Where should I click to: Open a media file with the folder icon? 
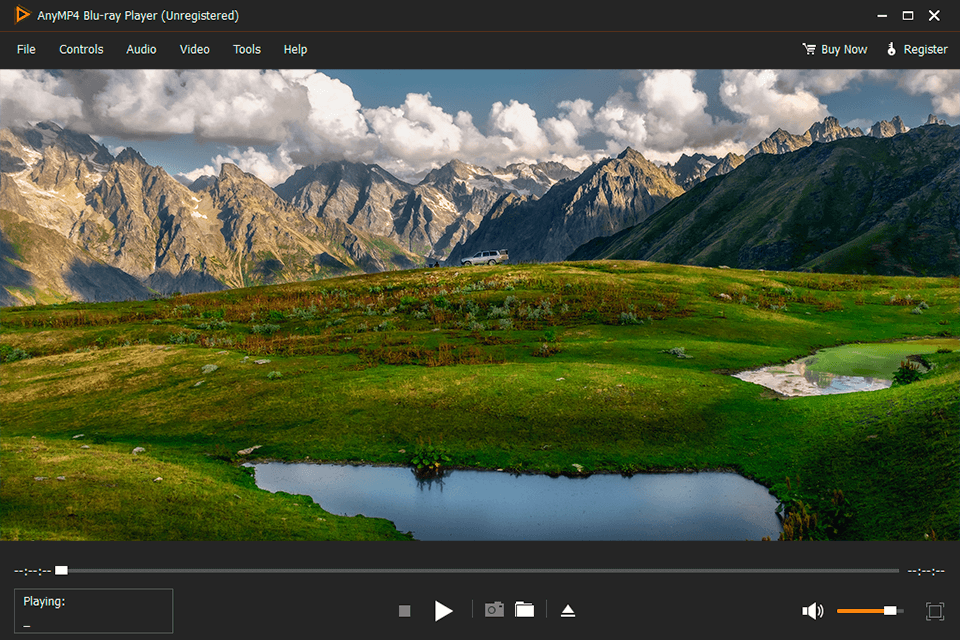point(524,610)
